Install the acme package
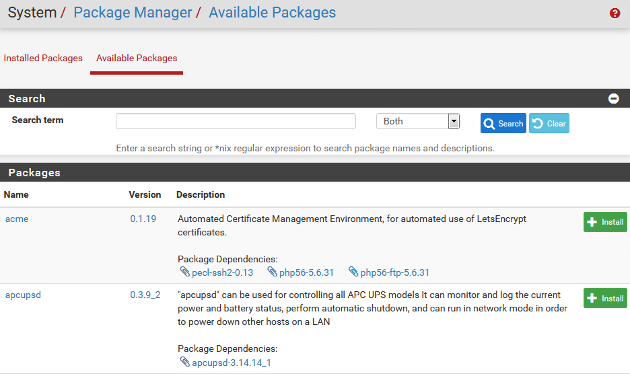 pos(605,222)
